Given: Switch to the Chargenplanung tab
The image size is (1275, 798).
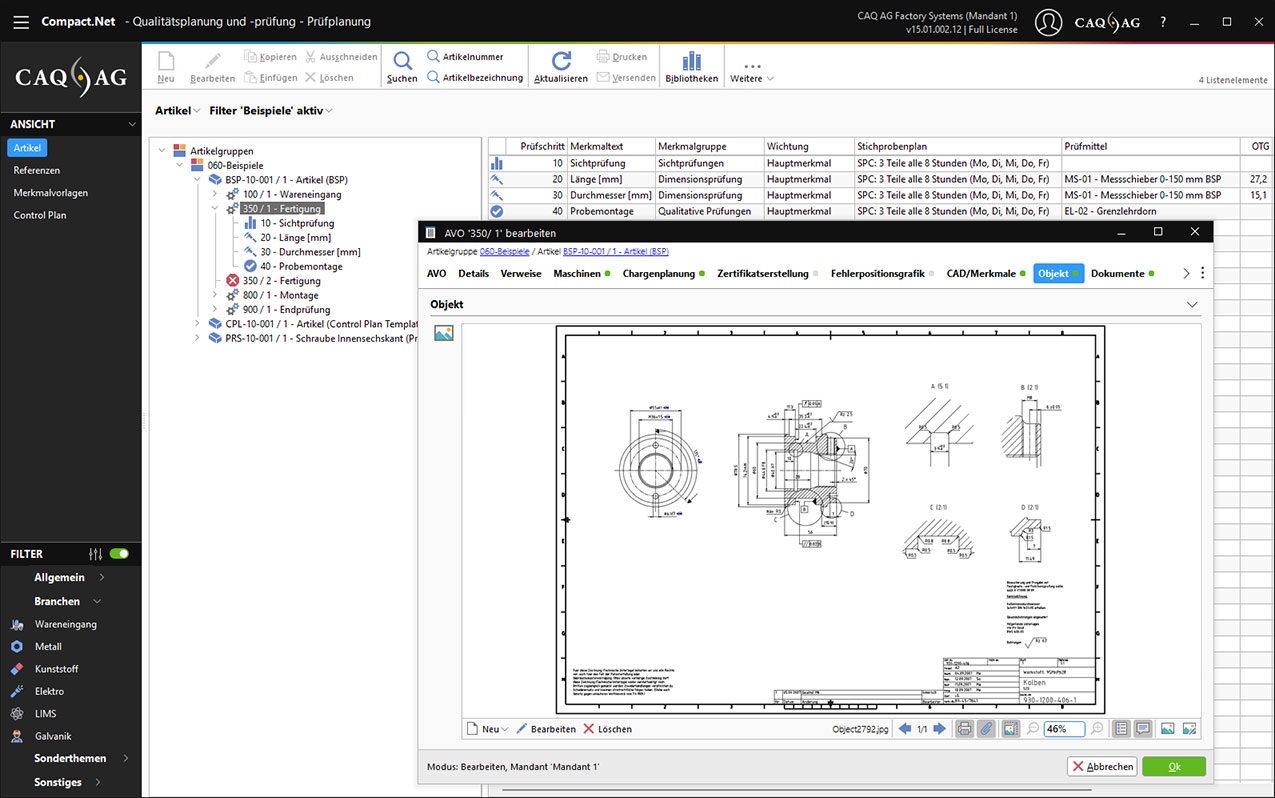Looking at the screenshot, I should pos(658,273).
